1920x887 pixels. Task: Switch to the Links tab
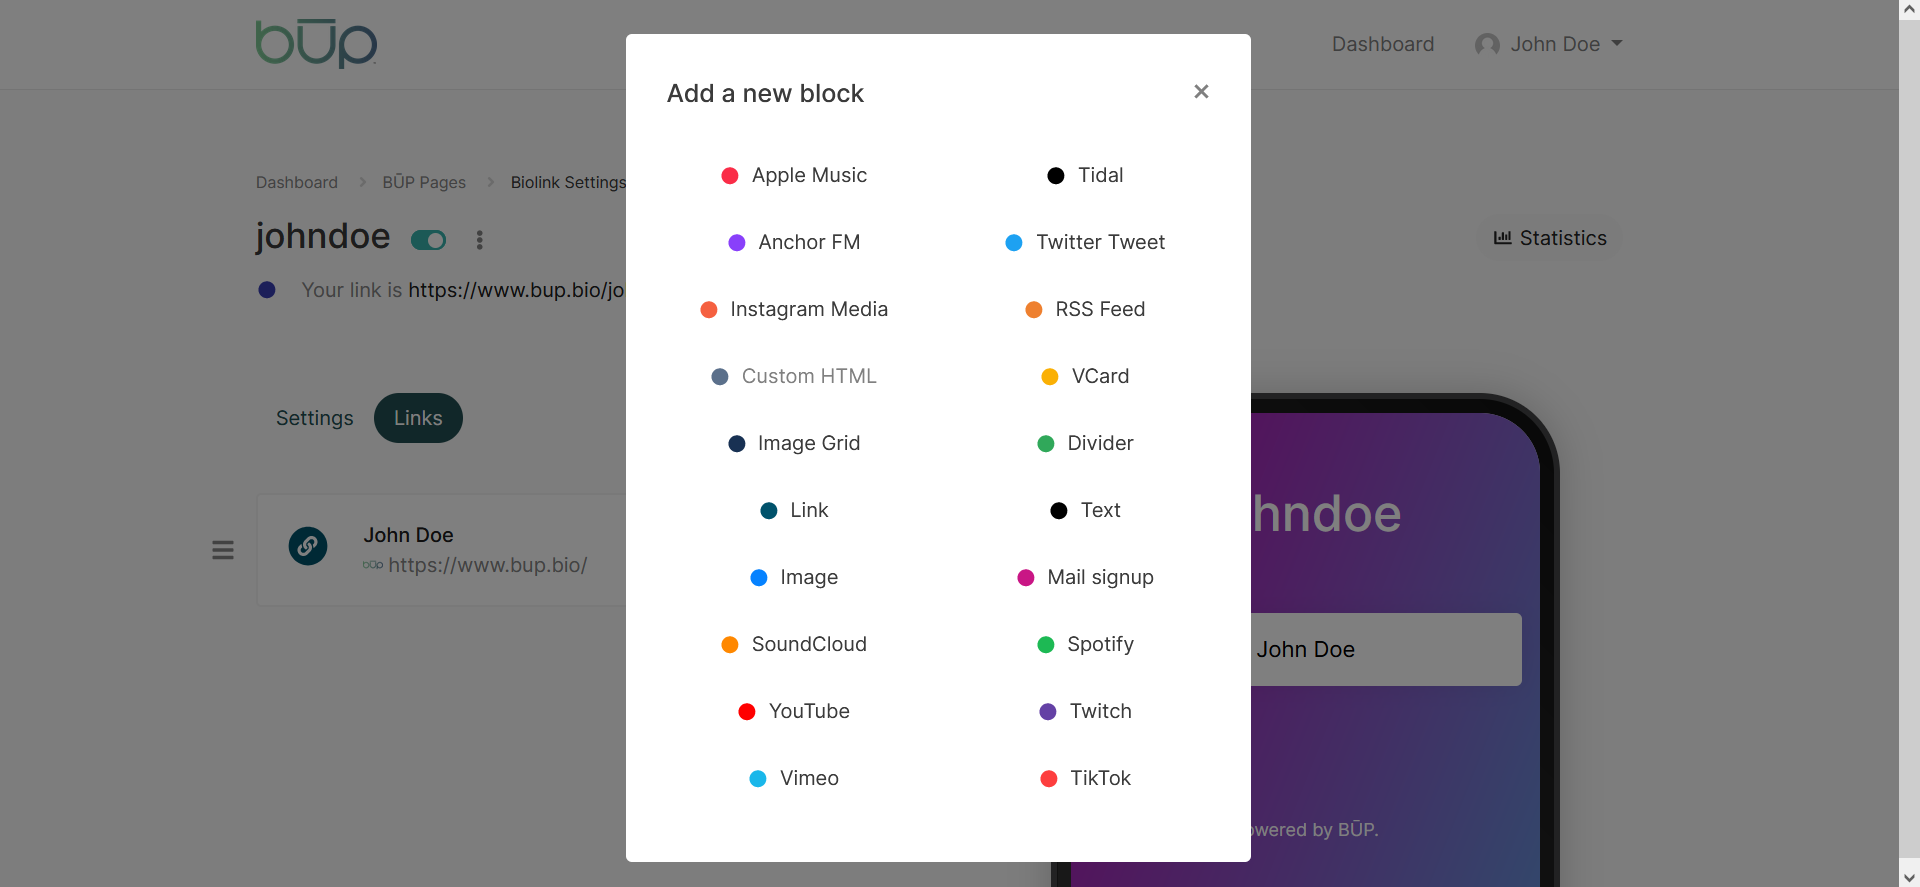[418, 418]
